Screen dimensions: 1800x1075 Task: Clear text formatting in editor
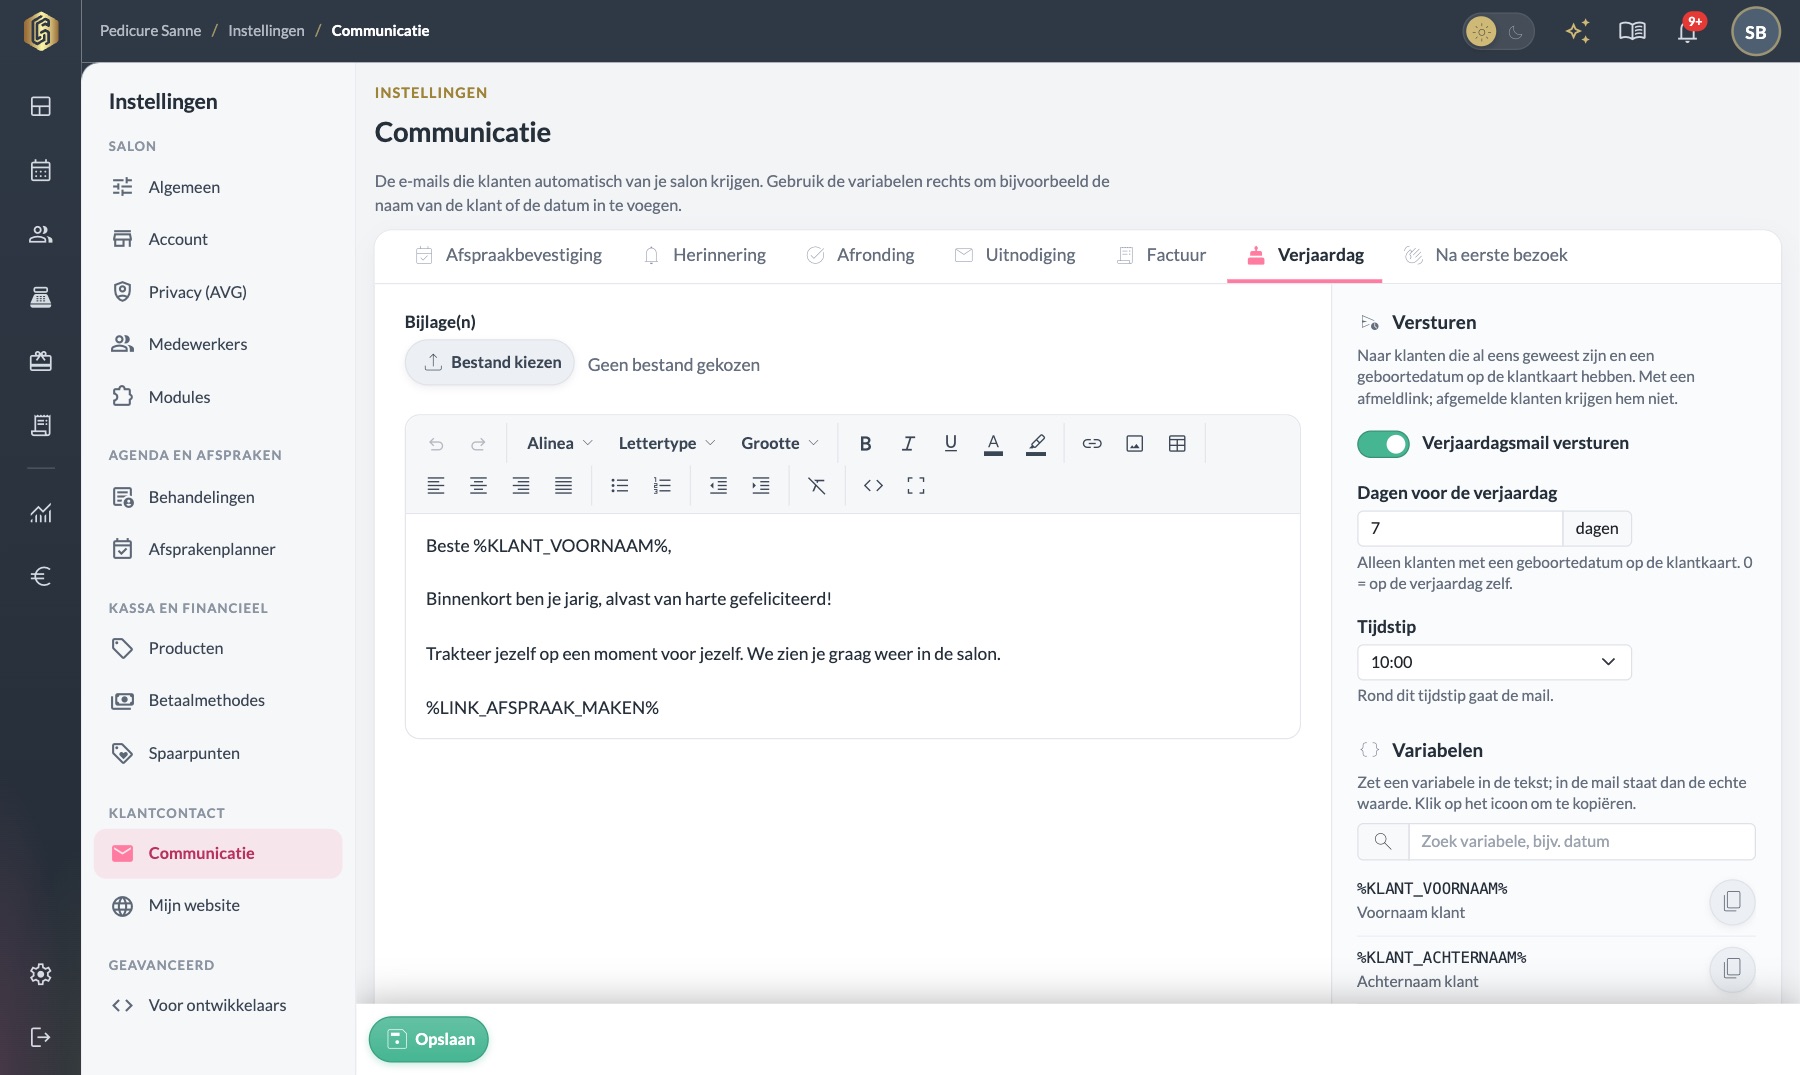pos(817,486)
